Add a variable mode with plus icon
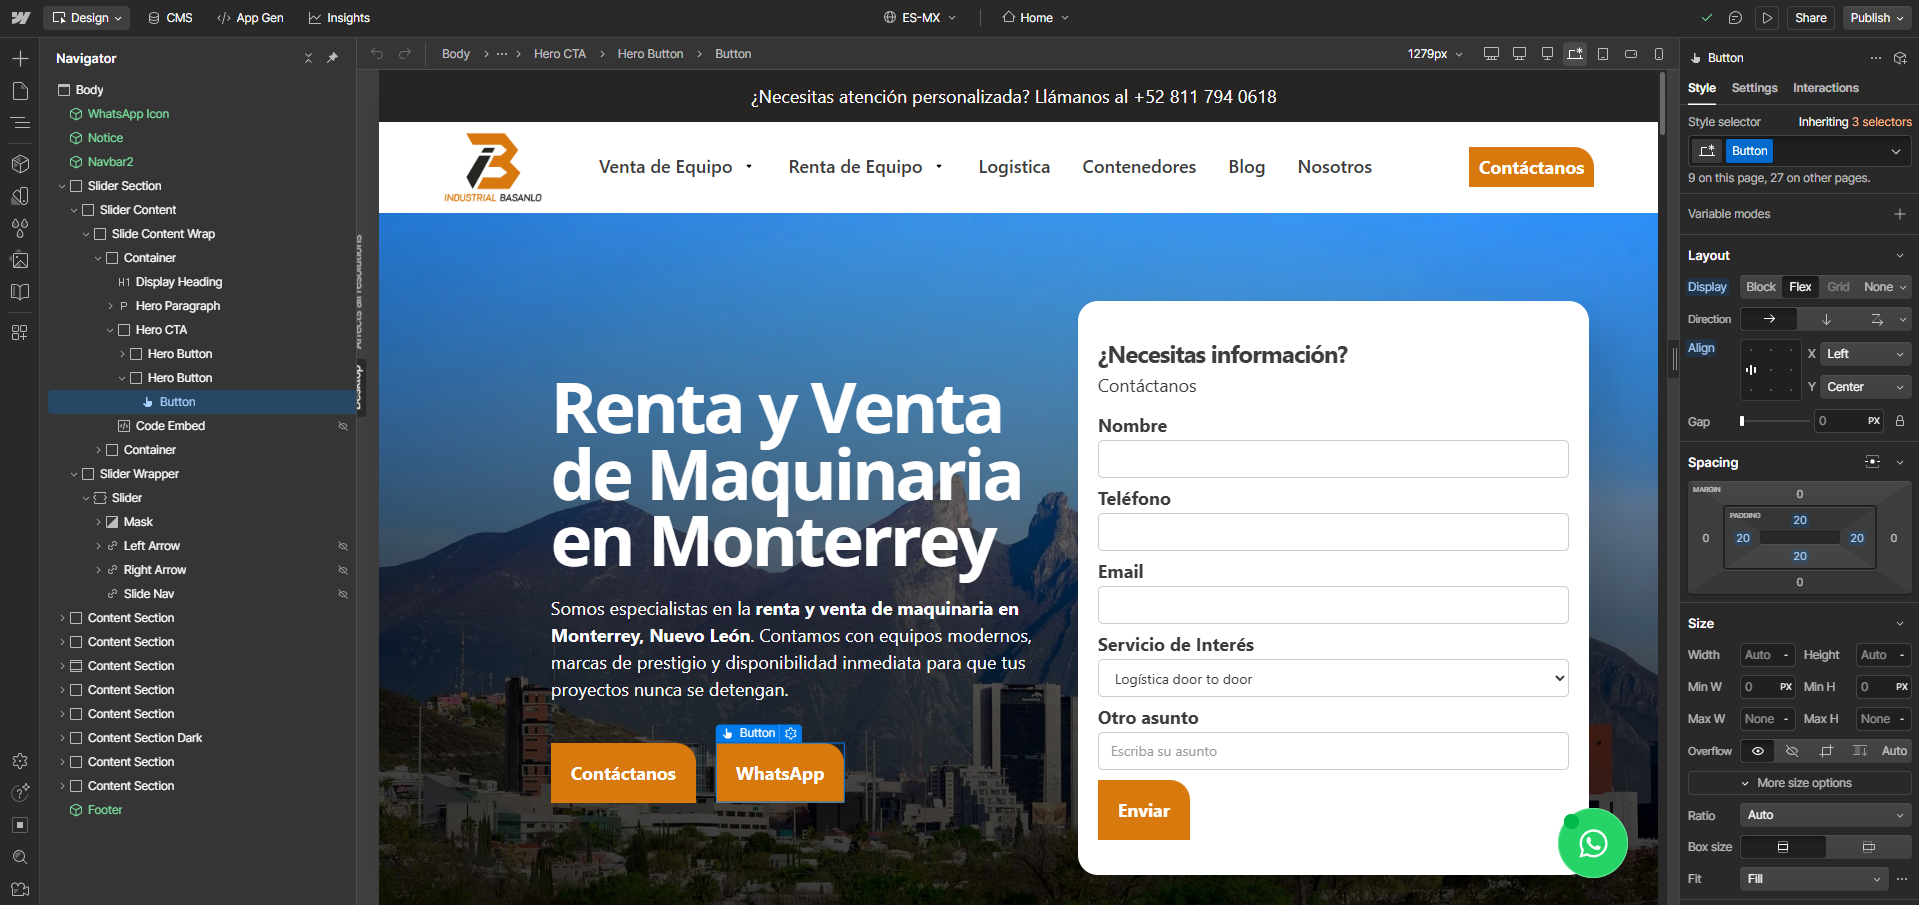 click(x=1900, y=214)
